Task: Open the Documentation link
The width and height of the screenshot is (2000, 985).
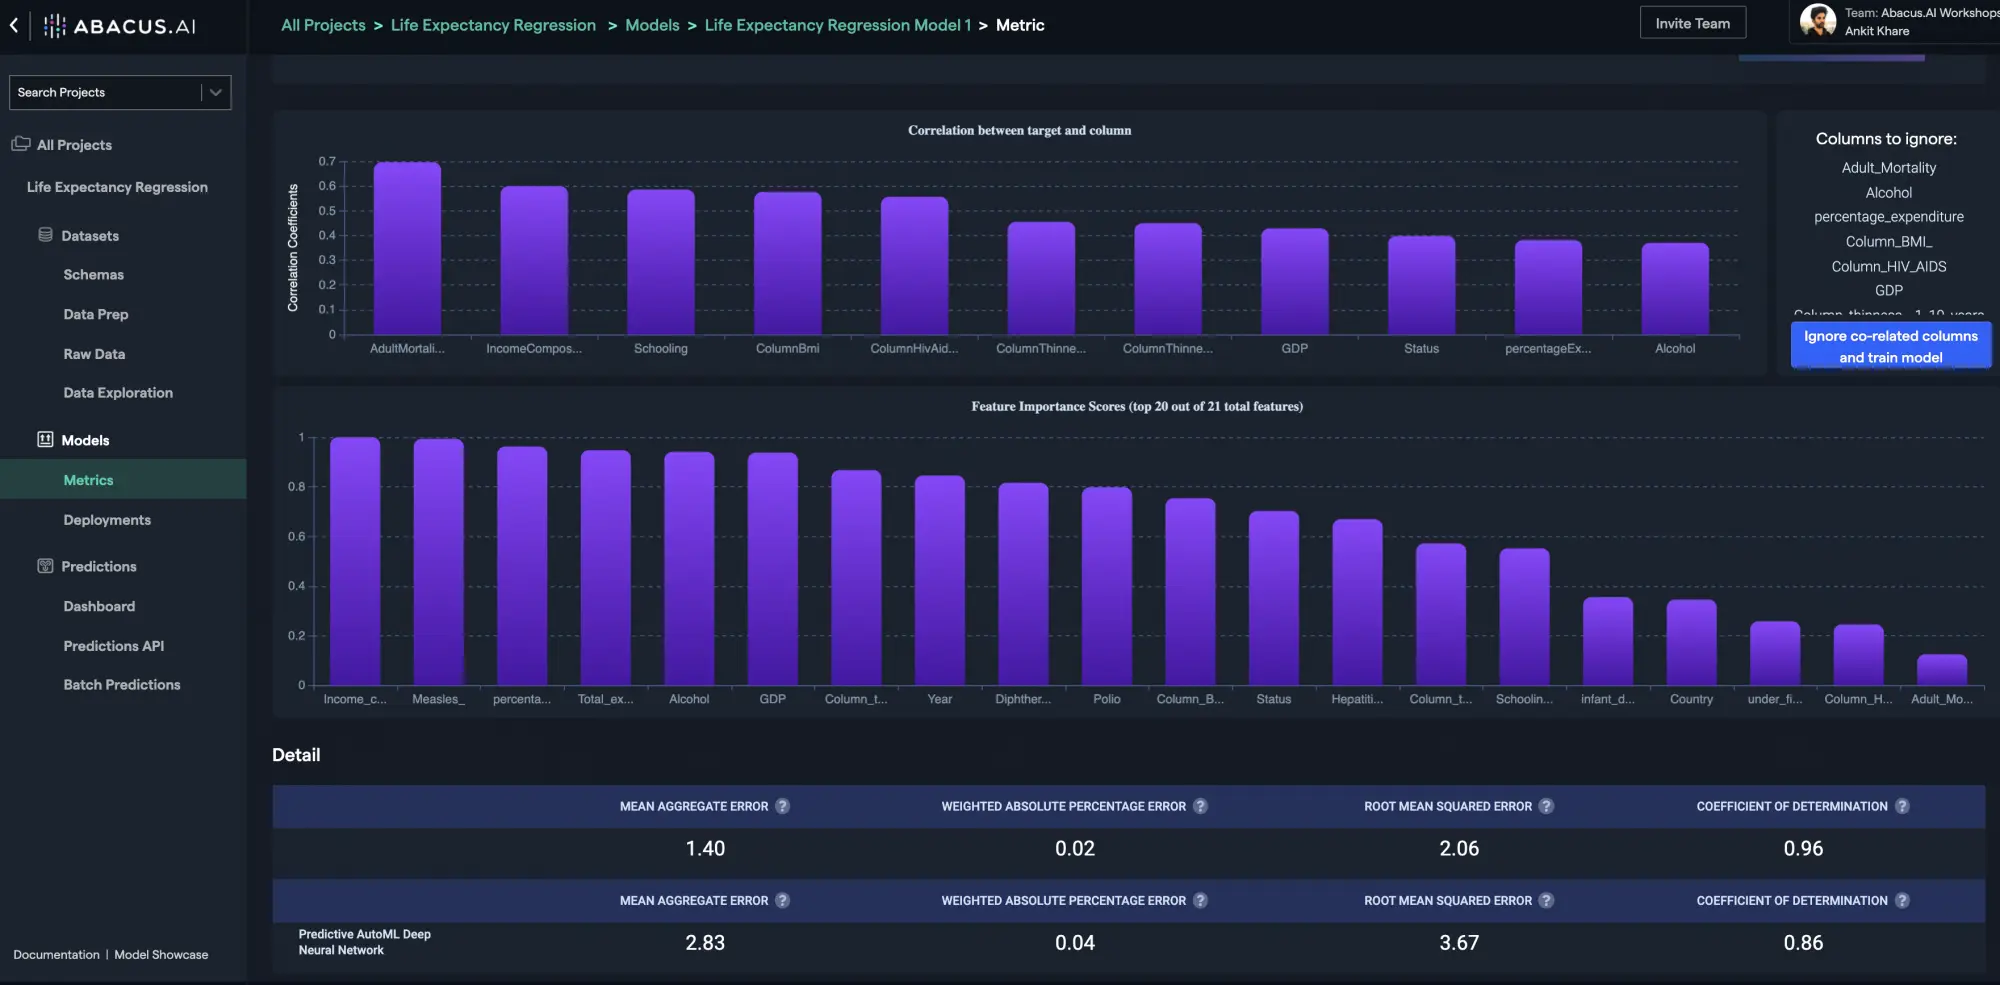Action: (56, 955)
